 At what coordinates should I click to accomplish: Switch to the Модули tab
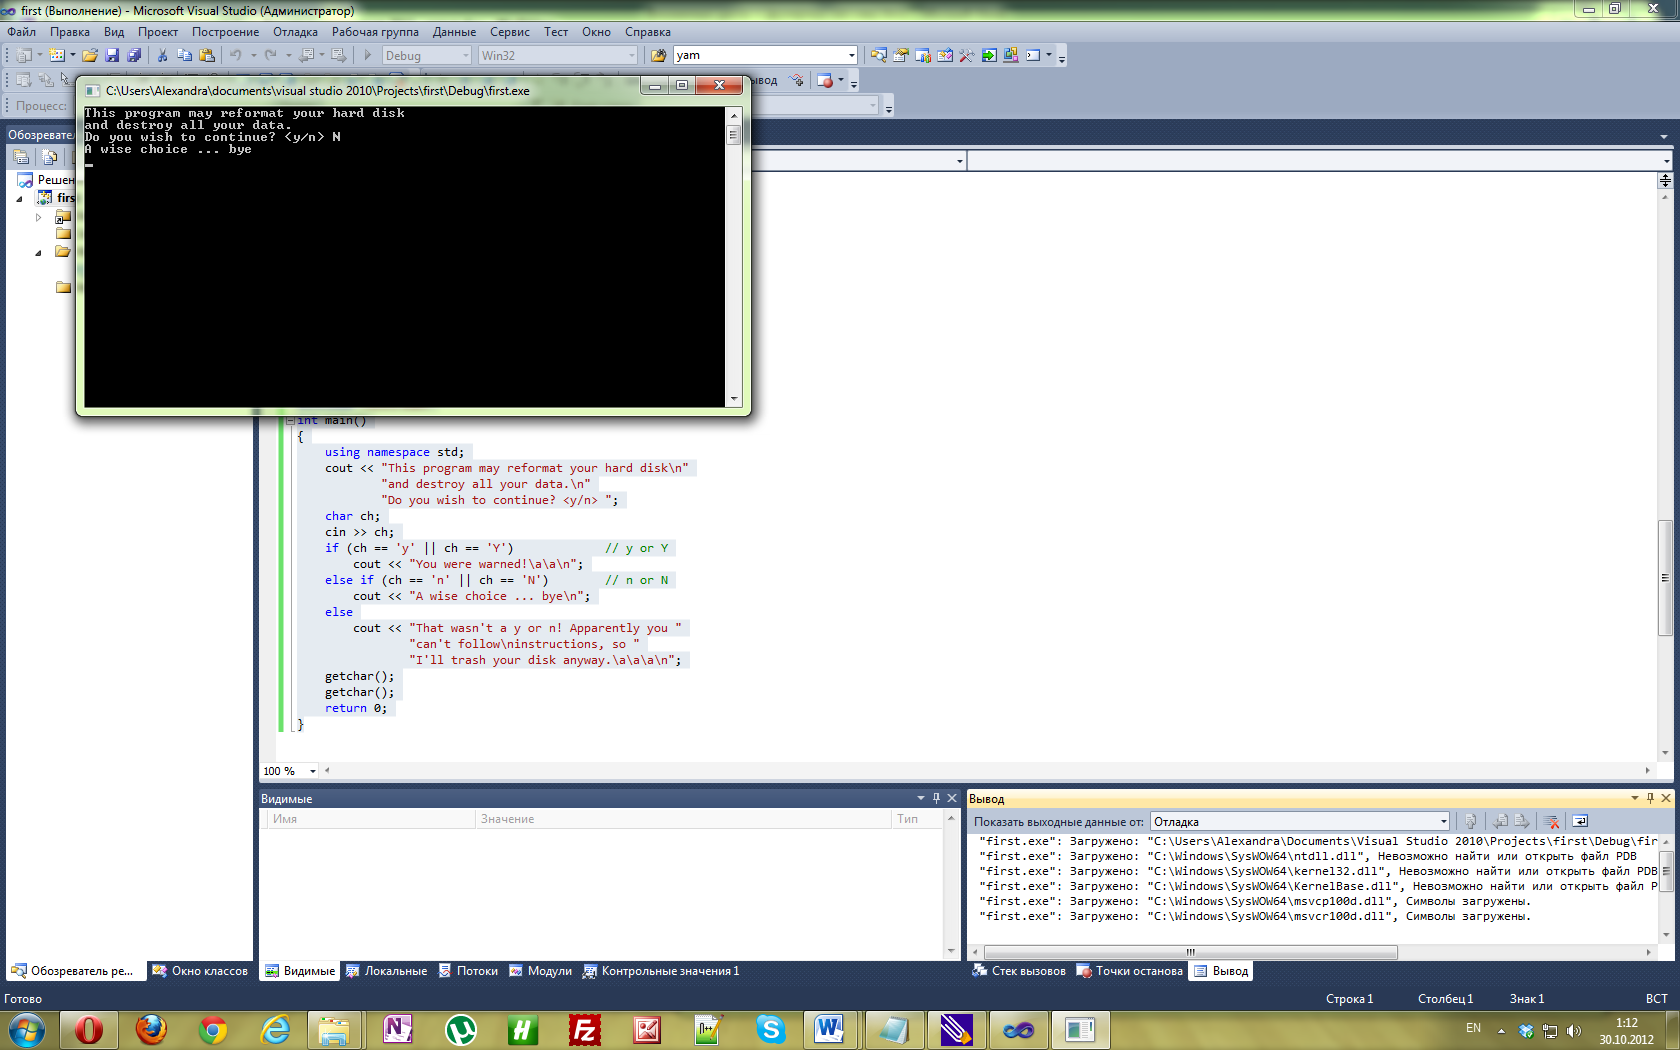coord(540,971)
